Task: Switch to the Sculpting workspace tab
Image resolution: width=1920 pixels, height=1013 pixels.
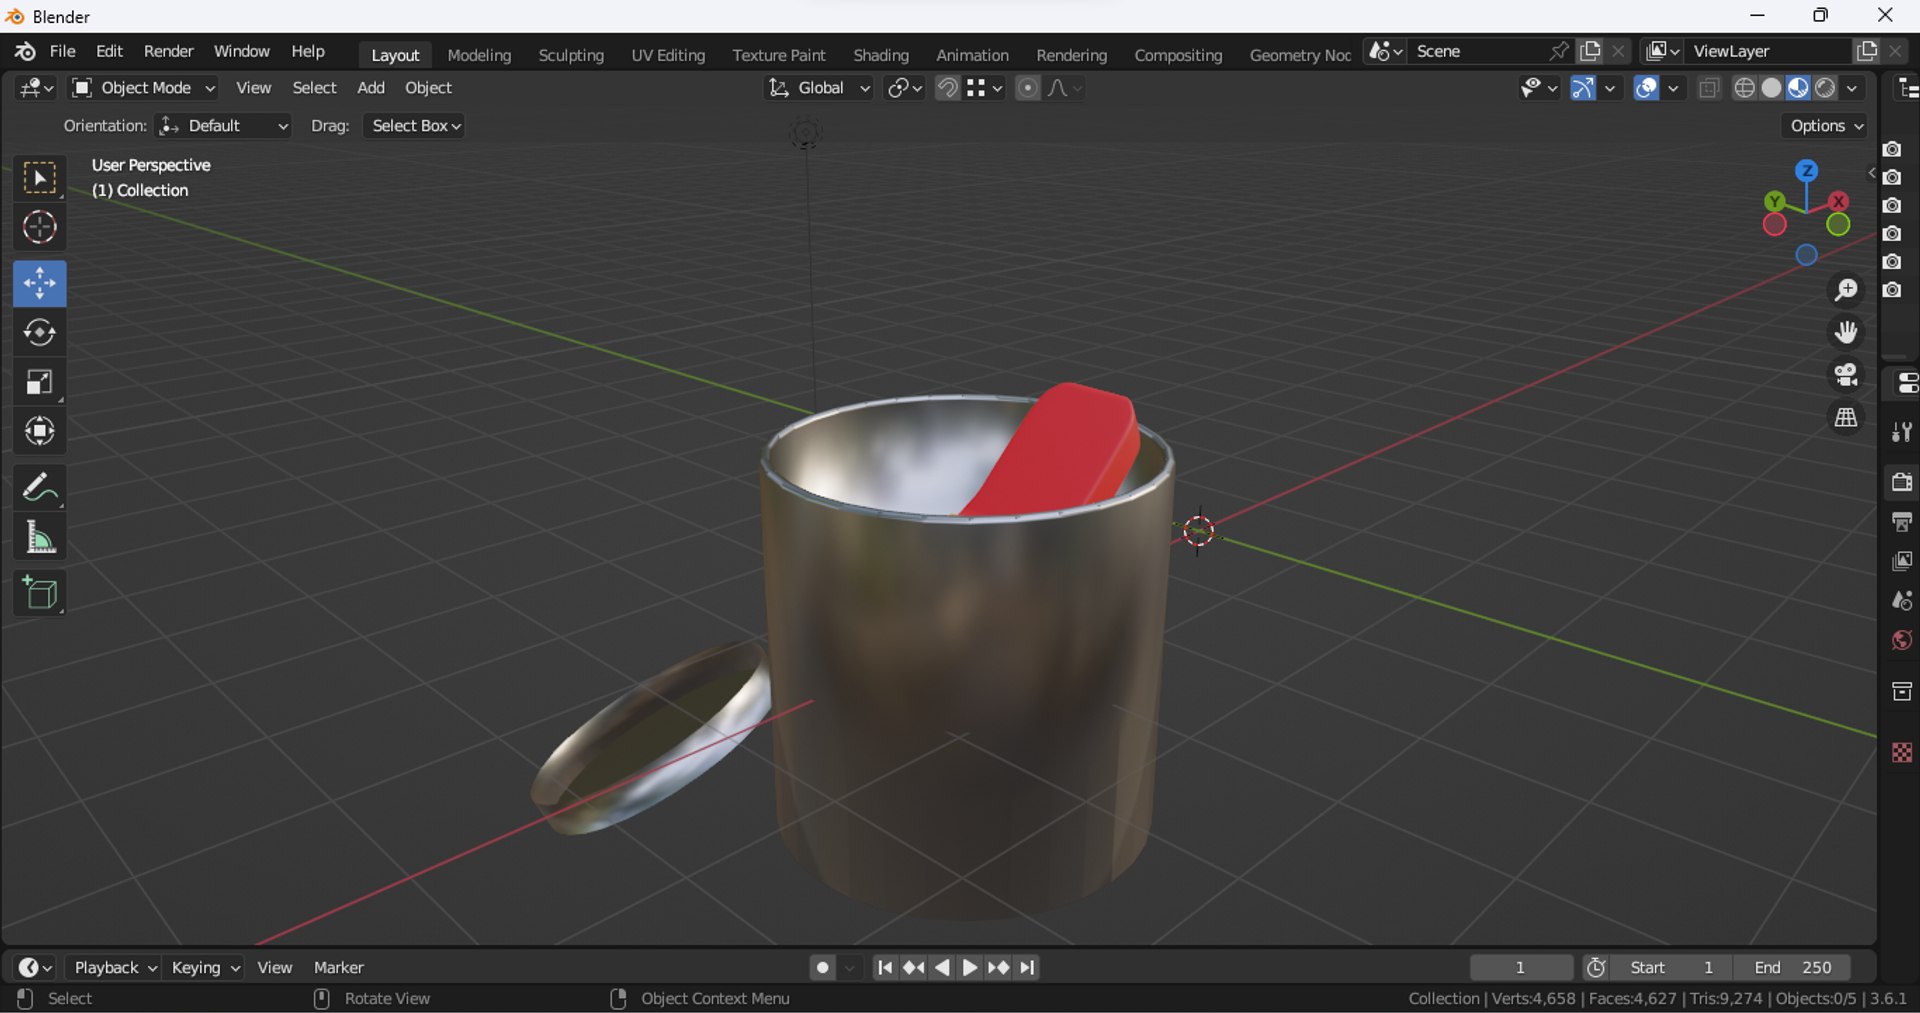Action: [571, 55]
